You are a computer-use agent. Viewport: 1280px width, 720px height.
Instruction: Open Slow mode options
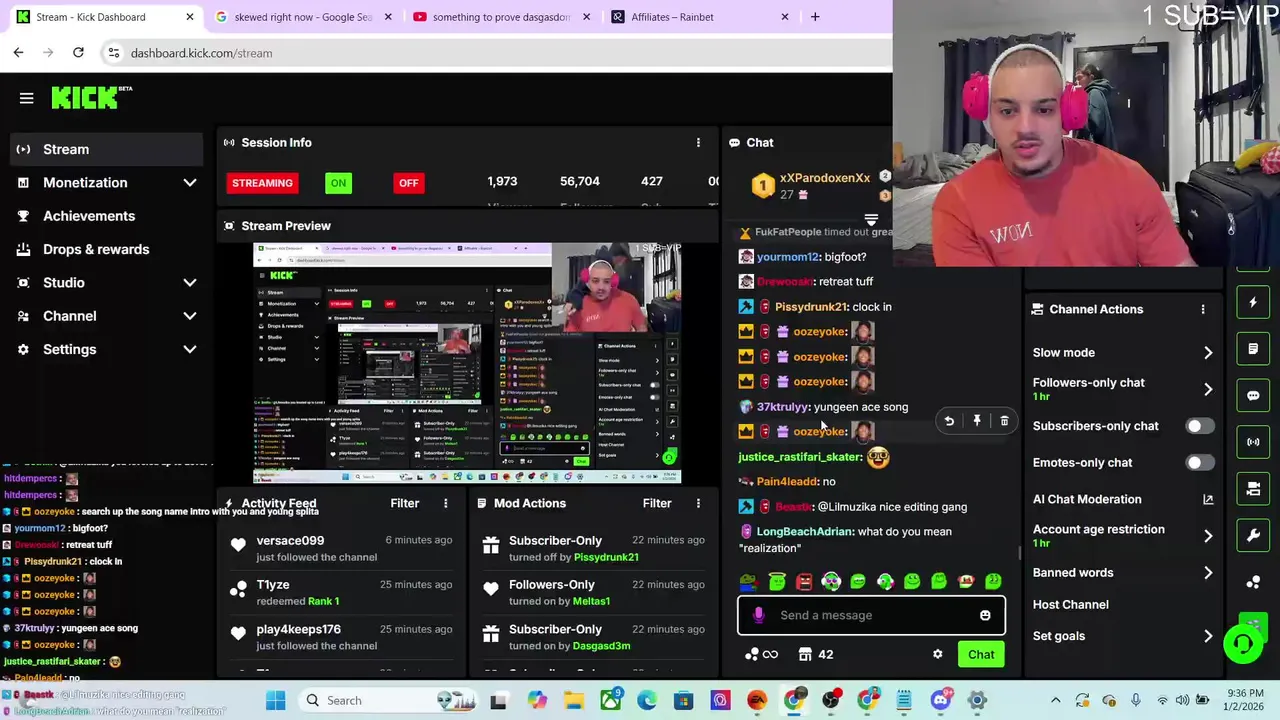click(x=1123, y=352)
